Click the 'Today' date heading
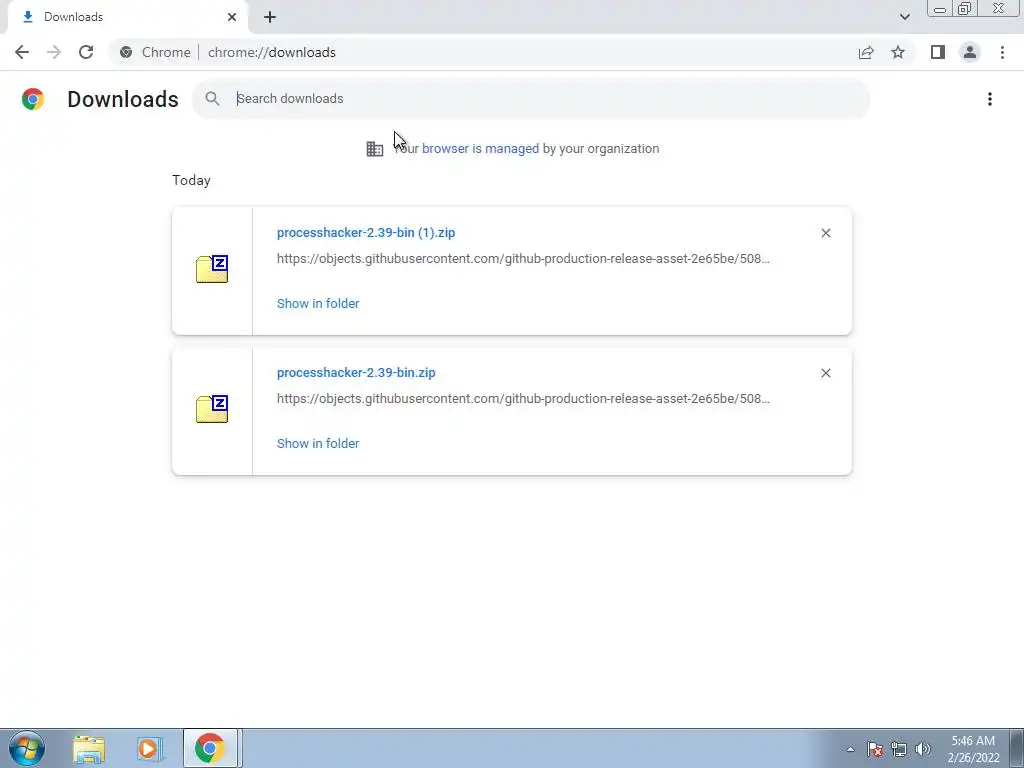This screenshot has height=768, width=1024. click(x=191, y=180)
